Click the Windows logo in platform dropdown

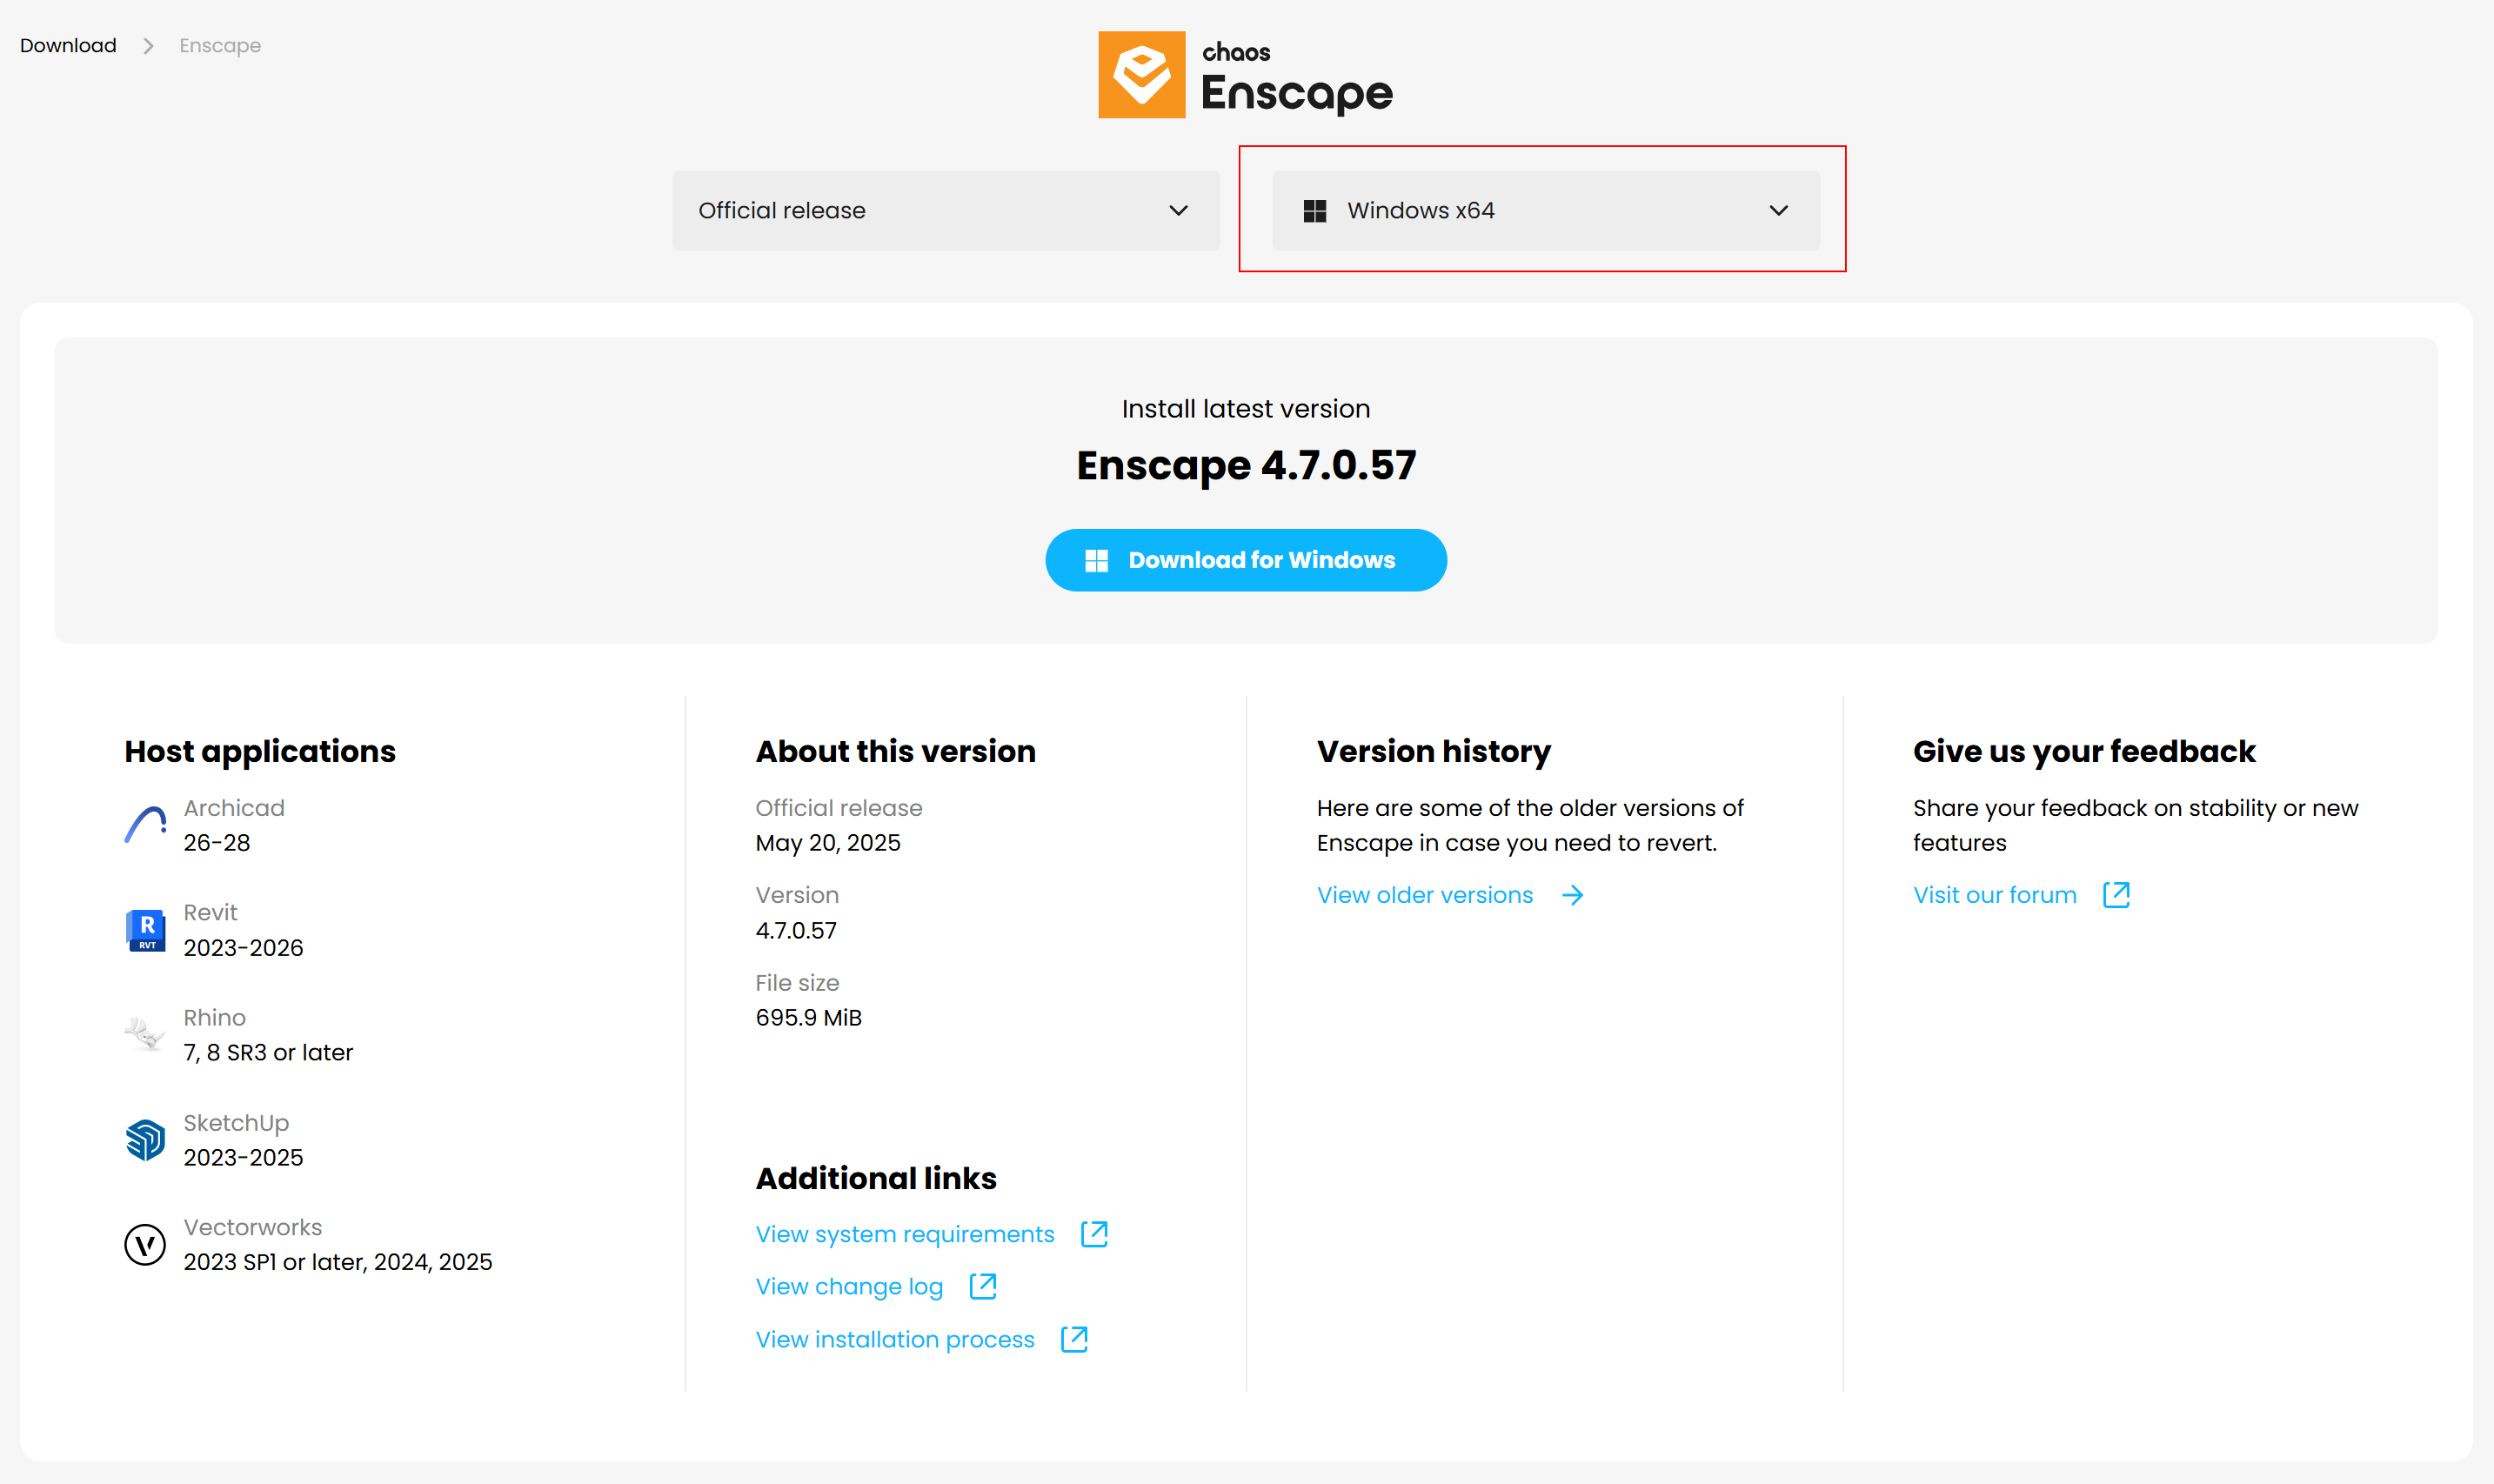(x=1315, y=211)
